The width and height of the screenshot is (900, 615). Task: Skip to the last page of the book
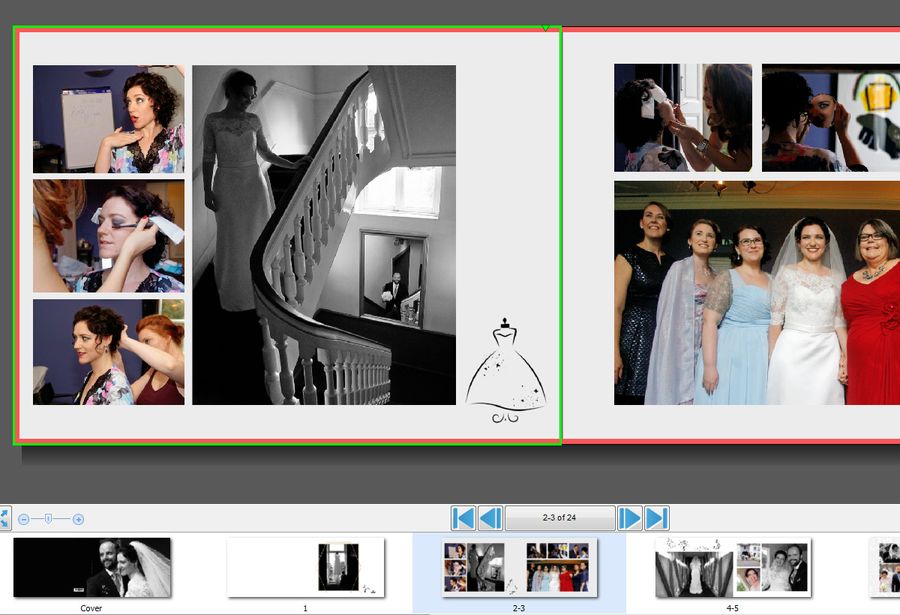[x=656, y=518]
